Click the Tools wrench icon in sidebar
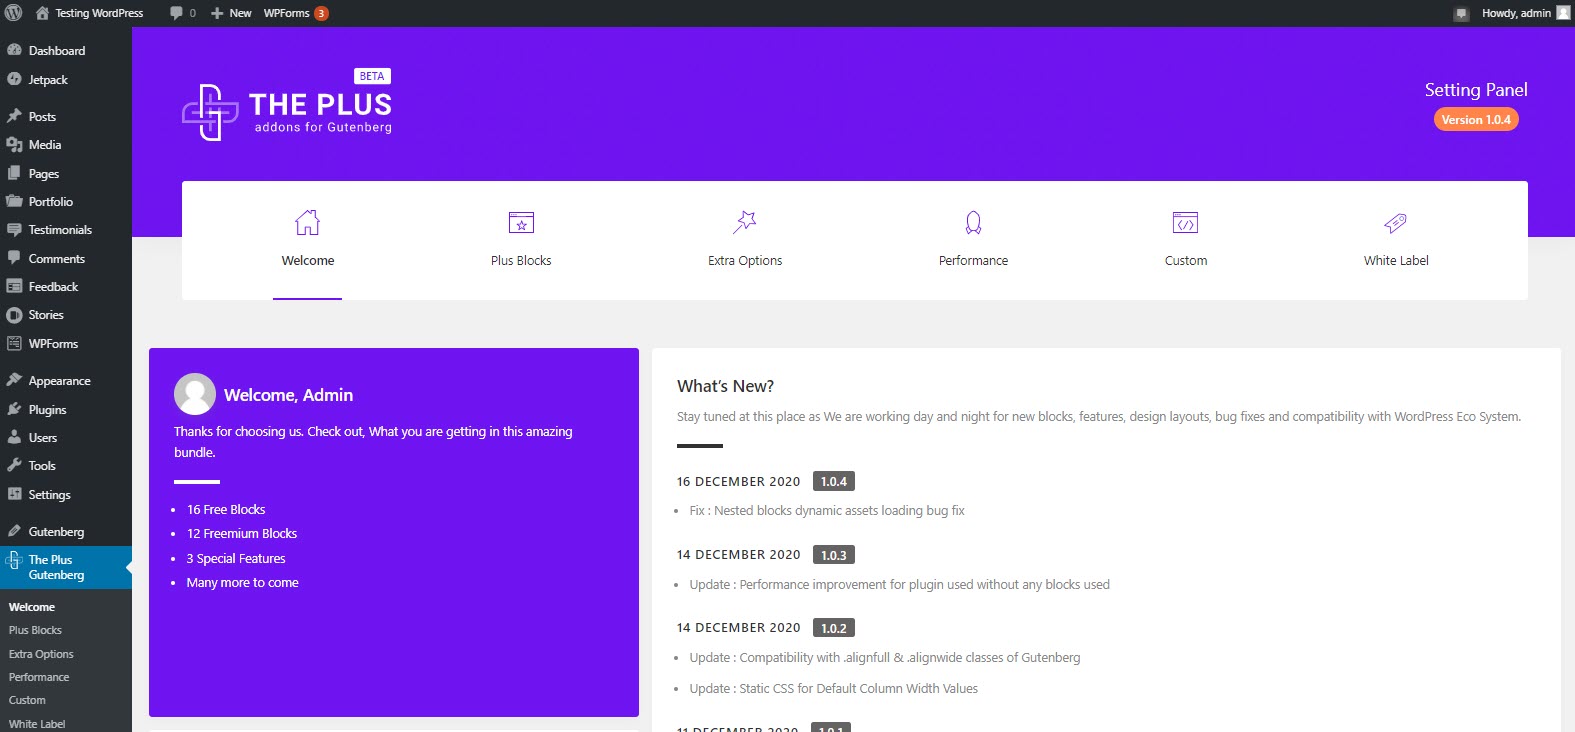Screen dimensions: 1575x732 [14, 465]
